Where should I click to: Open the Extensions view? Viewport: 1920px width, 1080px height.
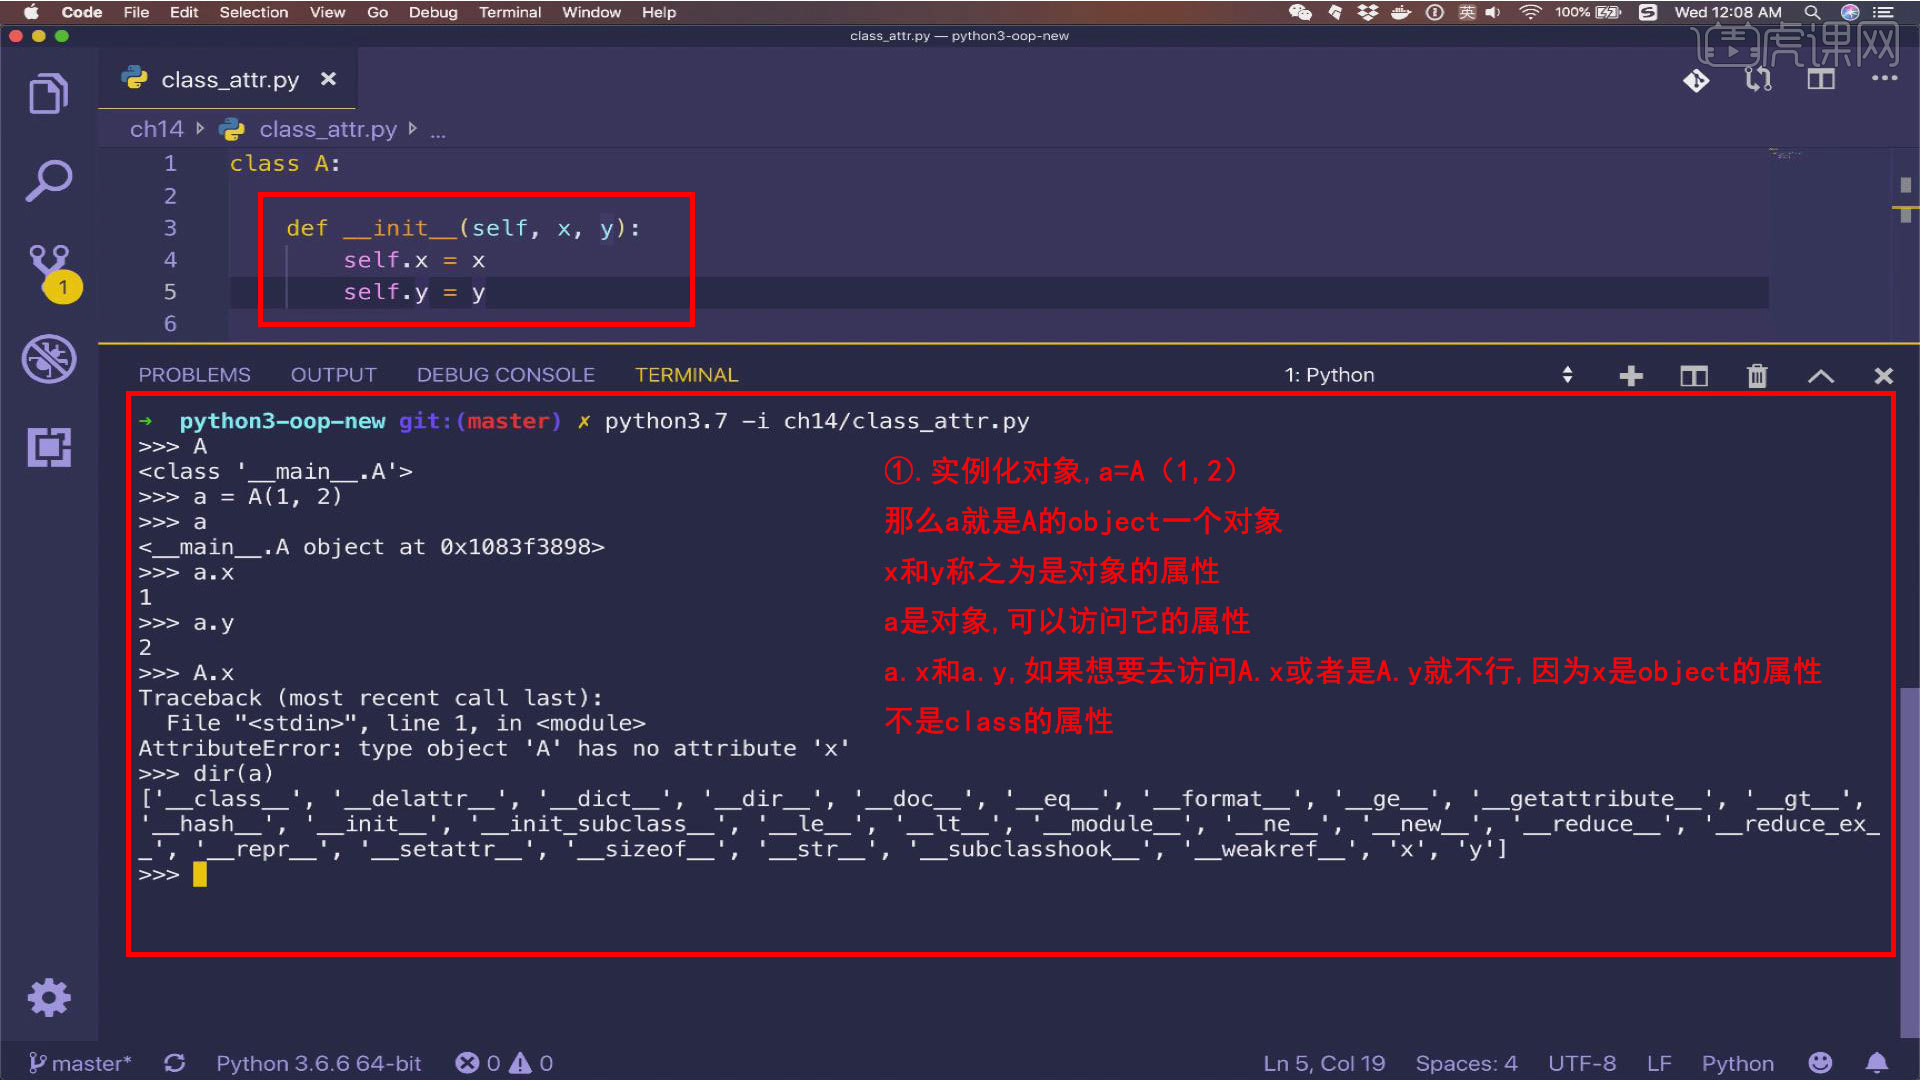pos(47,447)
